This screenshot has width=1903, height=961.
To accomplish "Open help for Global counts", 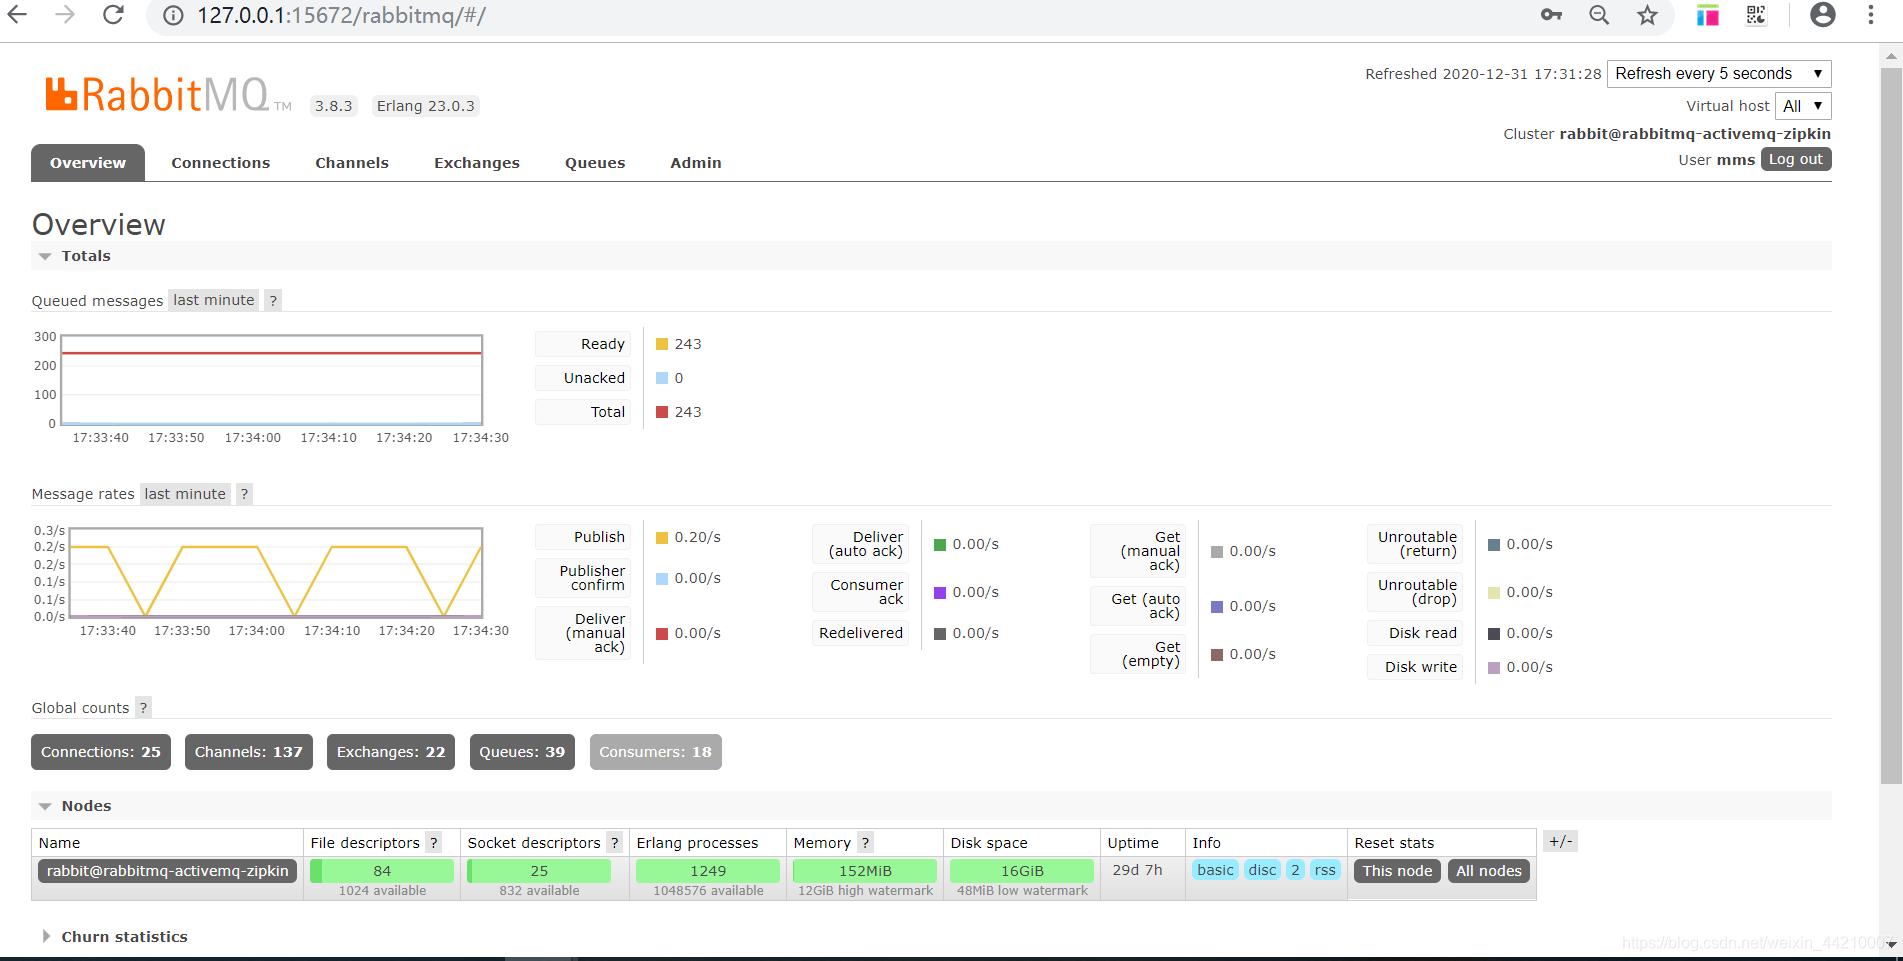I will pos(143,708).
